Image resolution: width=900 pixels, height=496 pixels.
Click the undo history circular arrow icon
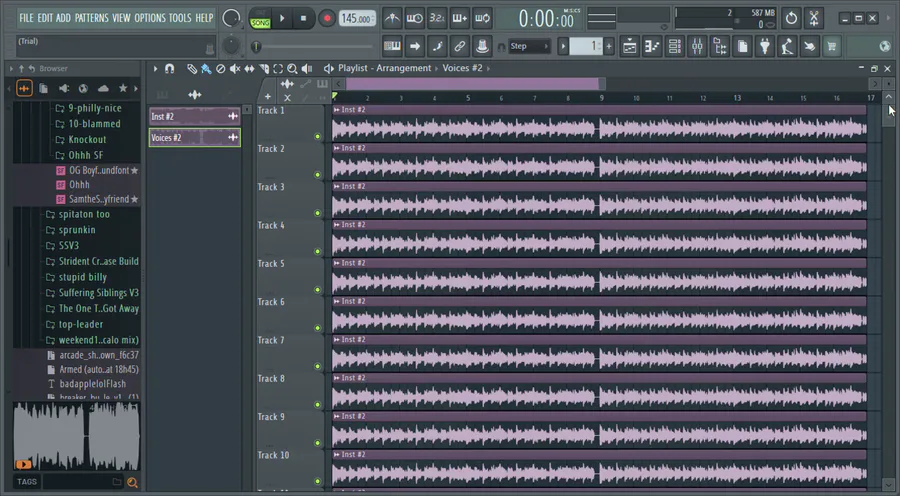(792, 18)
